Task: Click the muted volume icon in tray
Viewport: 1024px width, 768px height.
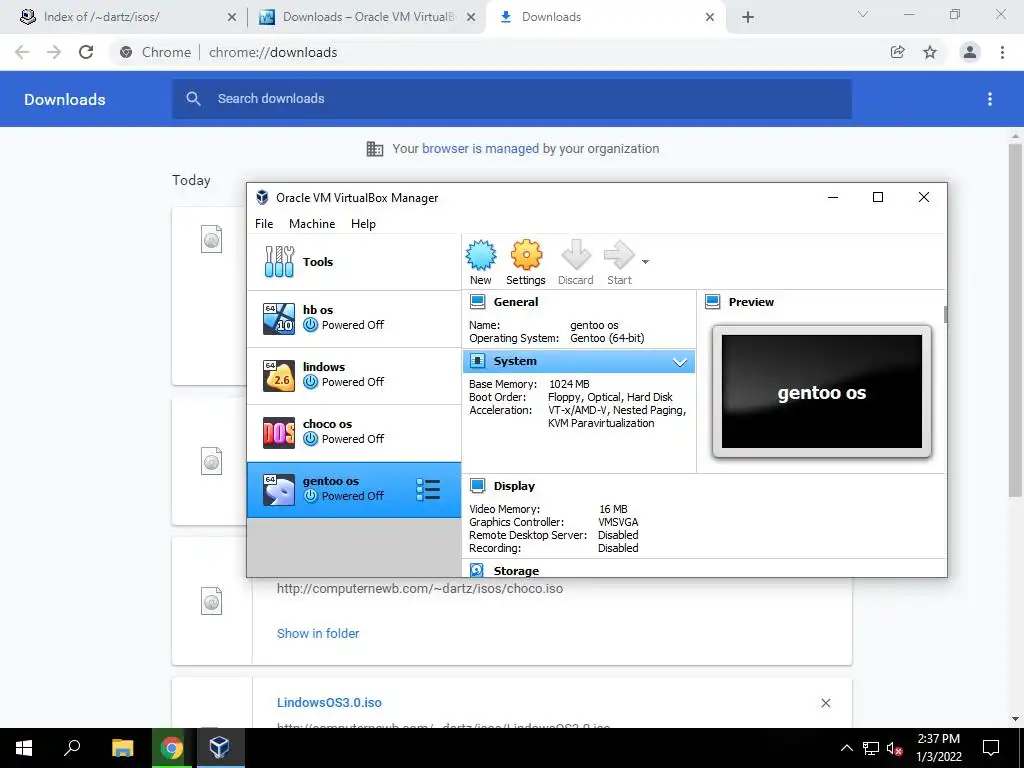Action: pyautogui.click(x=895, y=748)
